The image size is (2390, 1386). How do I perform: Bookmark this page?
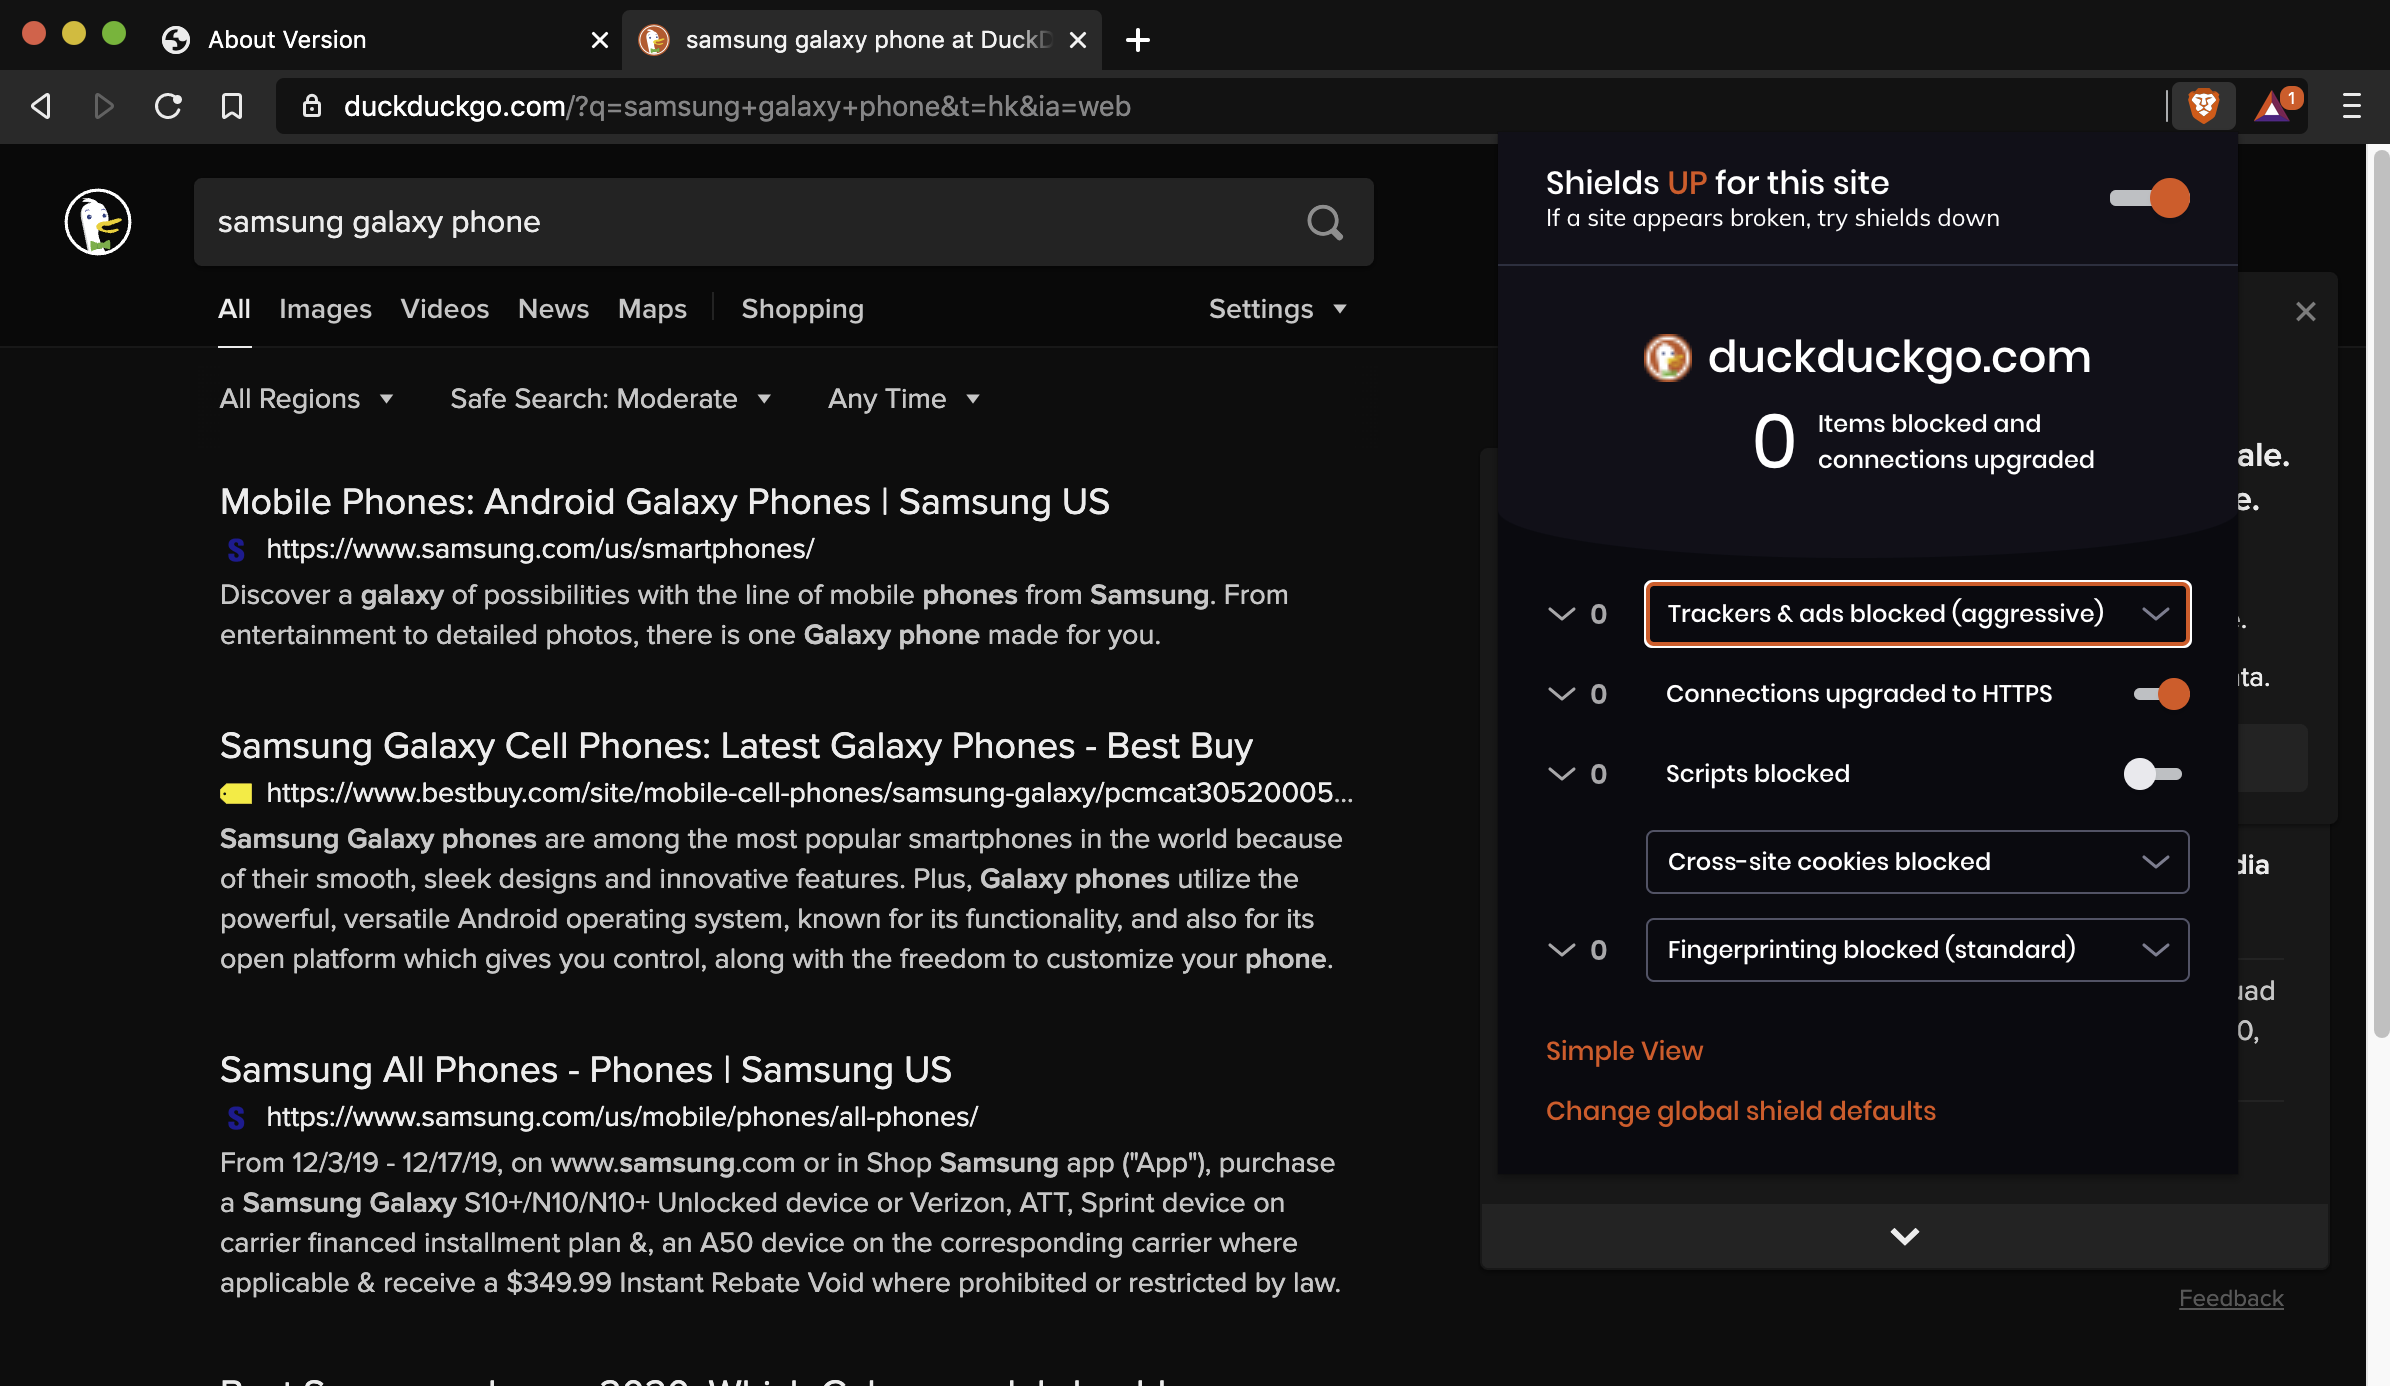point(232,106)
